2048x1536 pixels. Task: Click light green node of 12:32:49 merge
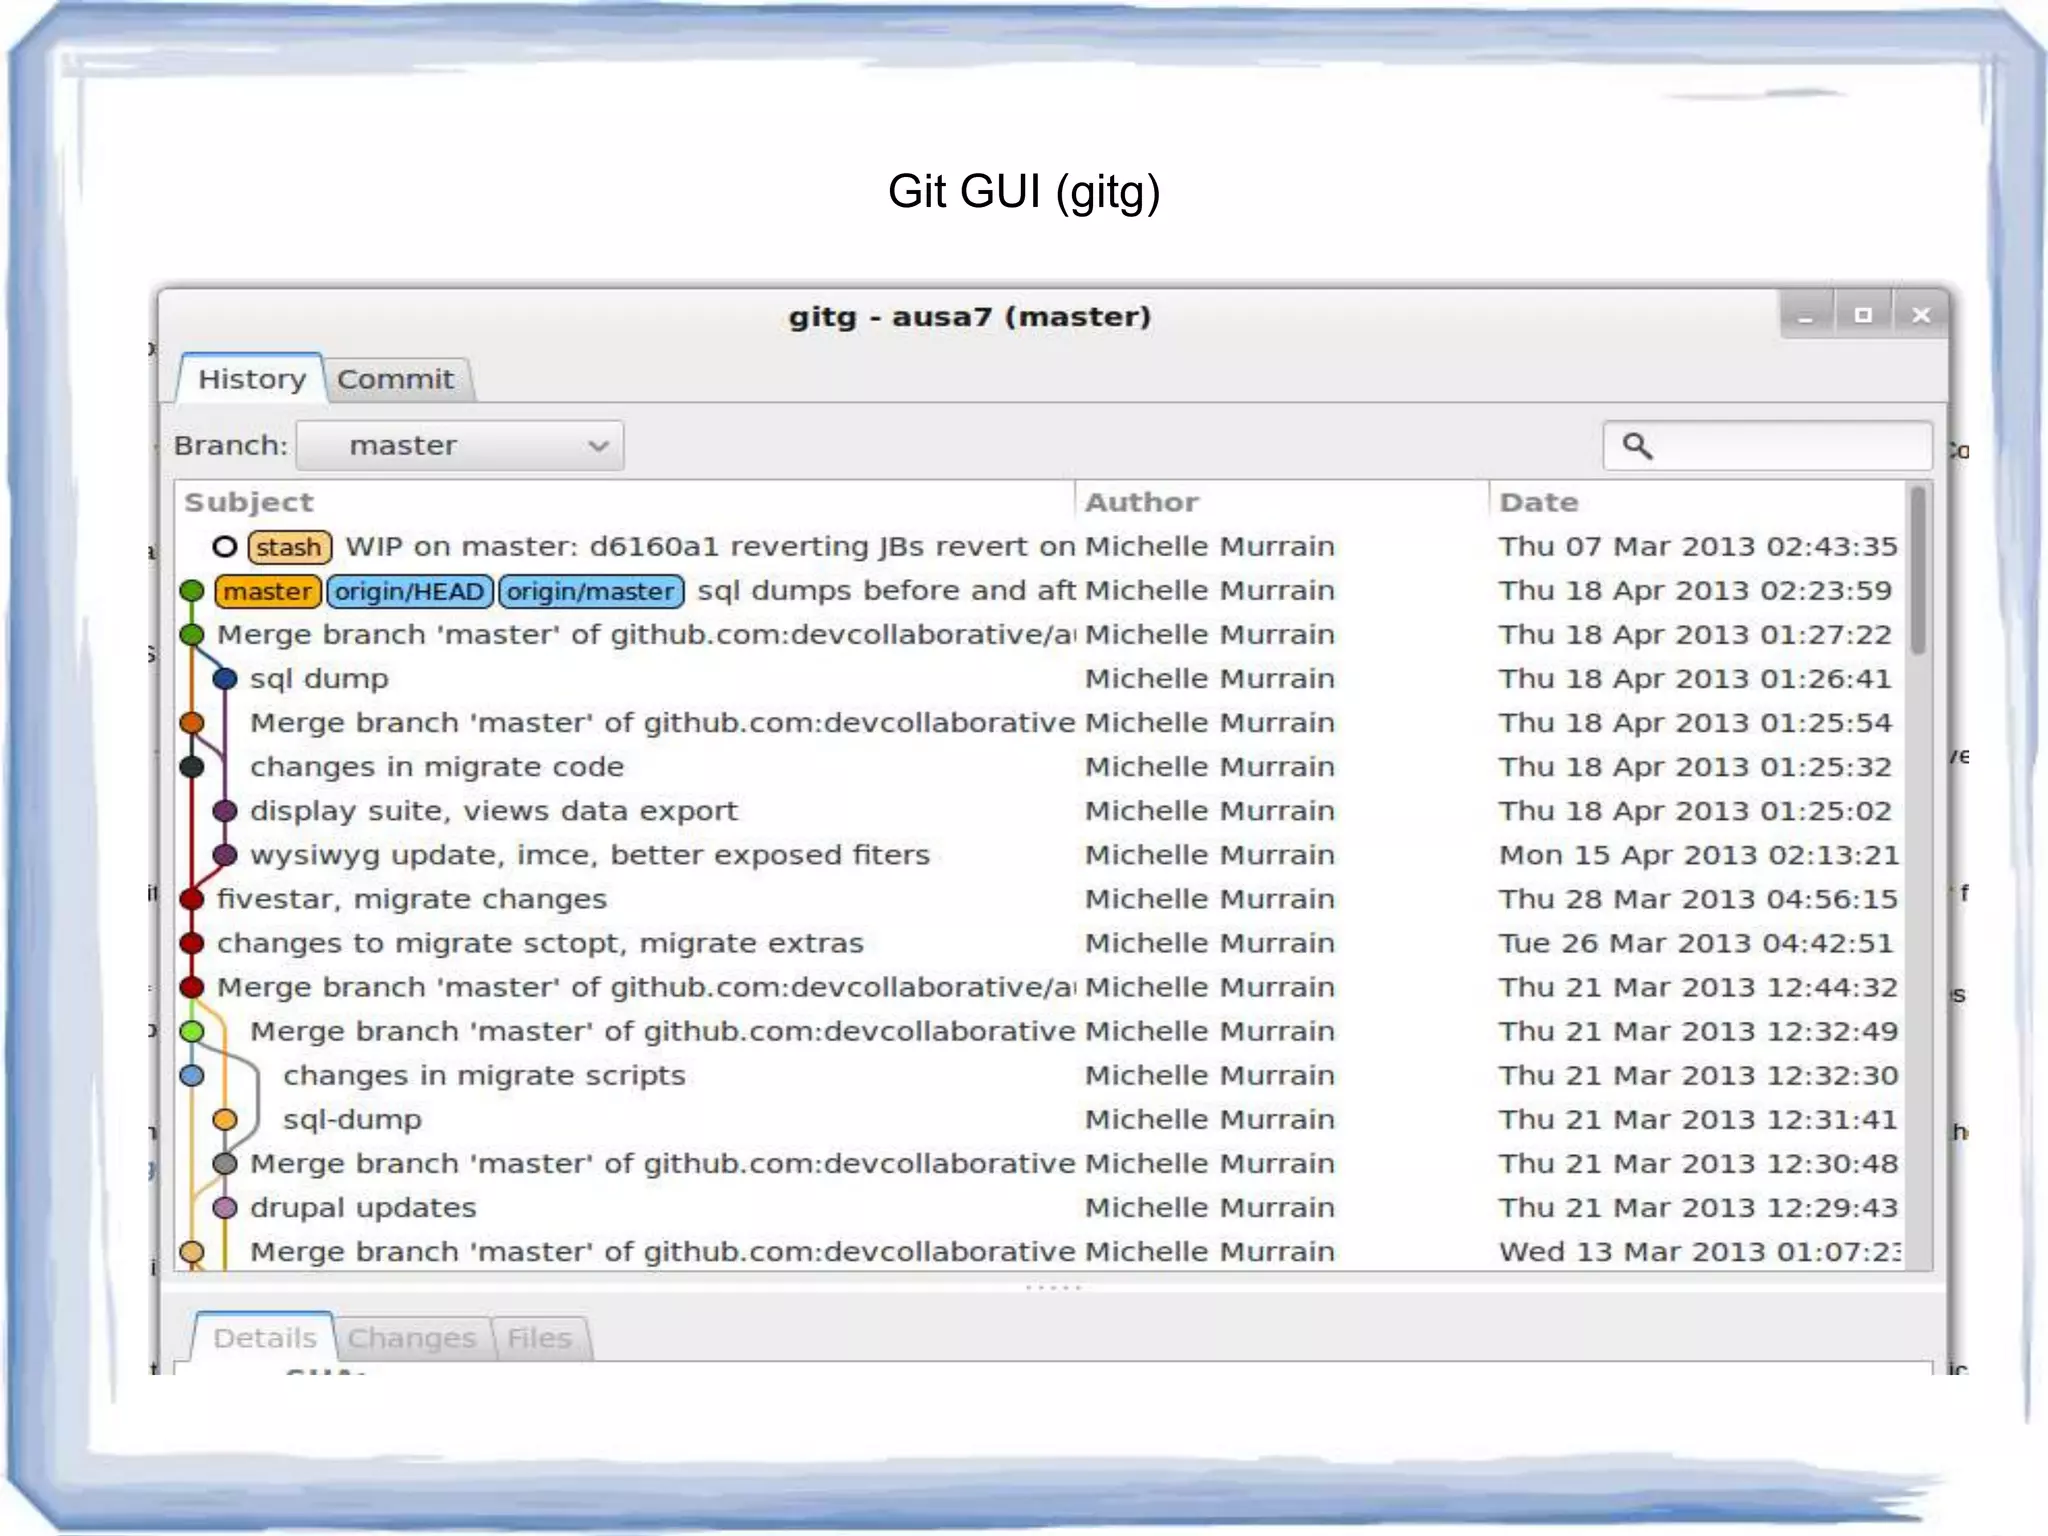coord(192,1031)
